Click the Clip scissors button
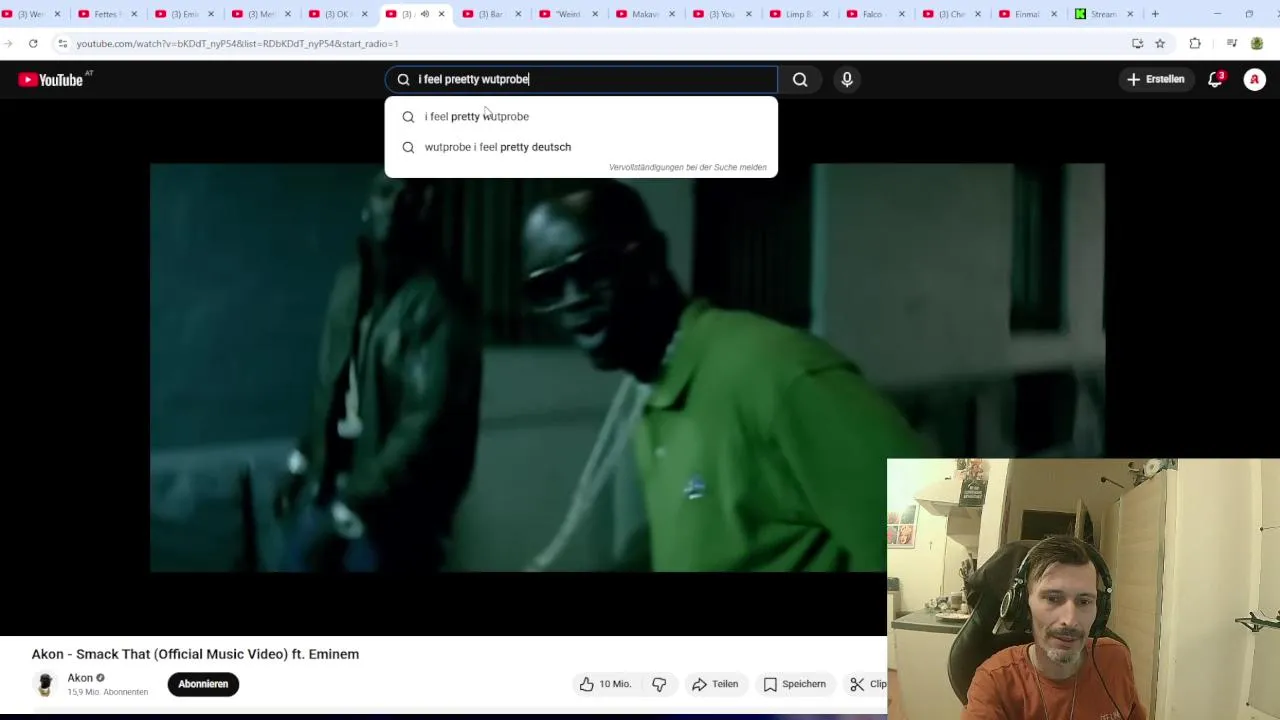 [x=867, y=684]
